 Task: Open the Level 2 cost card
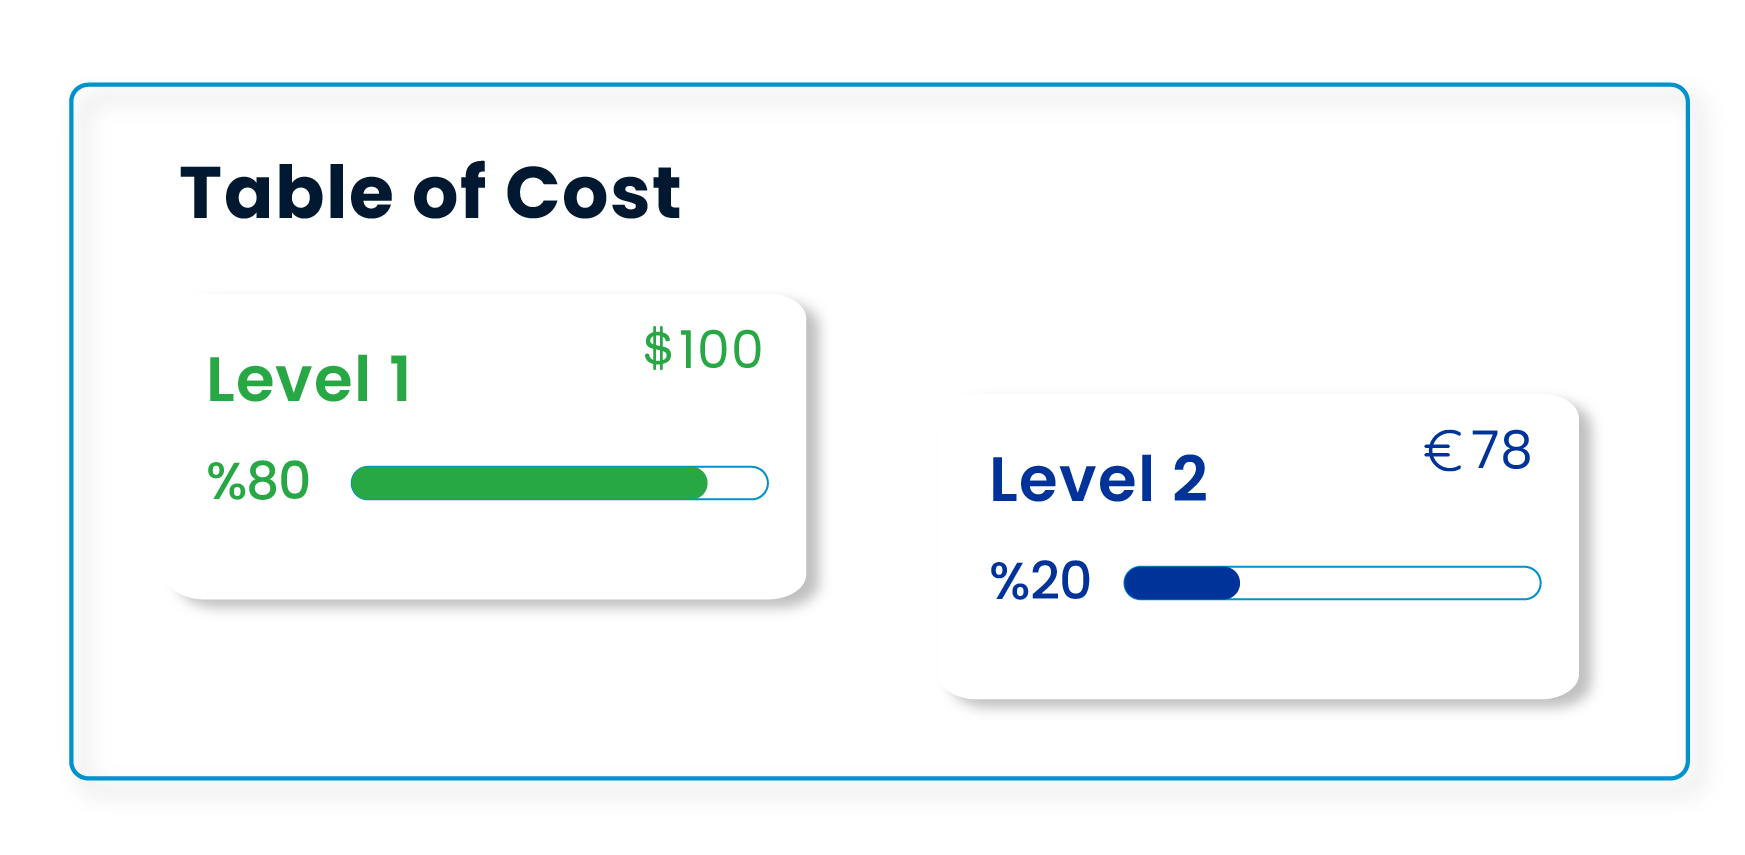pyautogui.click(x=1260, y=546)
